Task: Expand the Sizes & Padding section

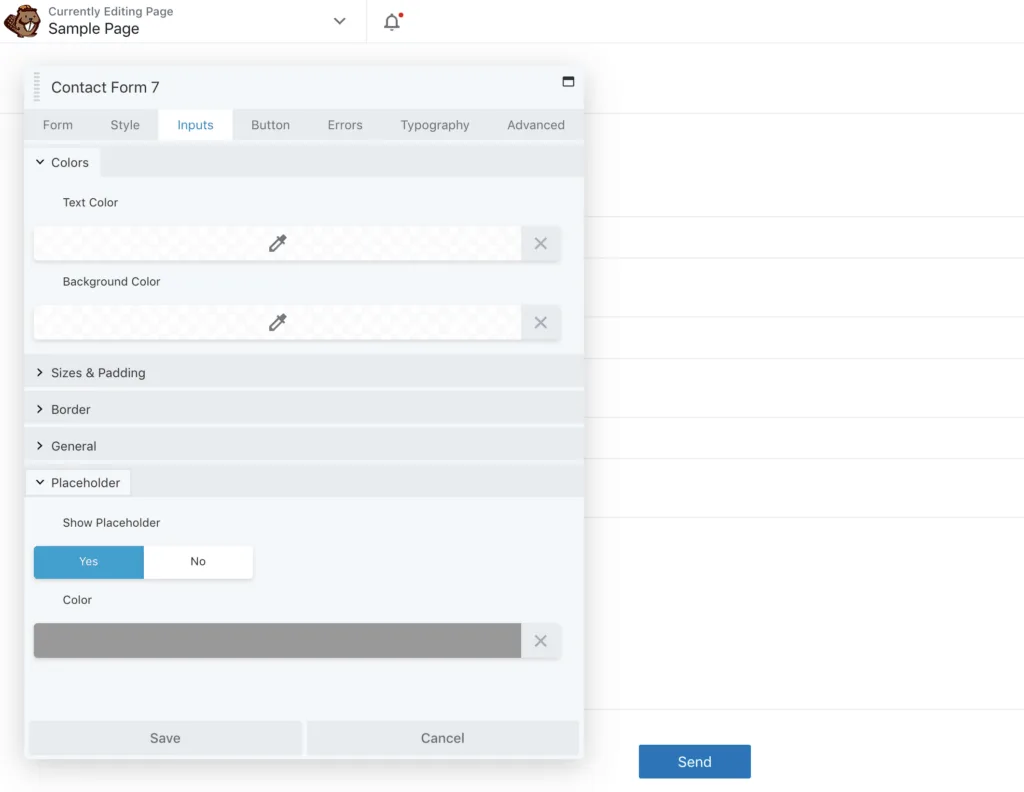Action: click(x=304, y=373)
